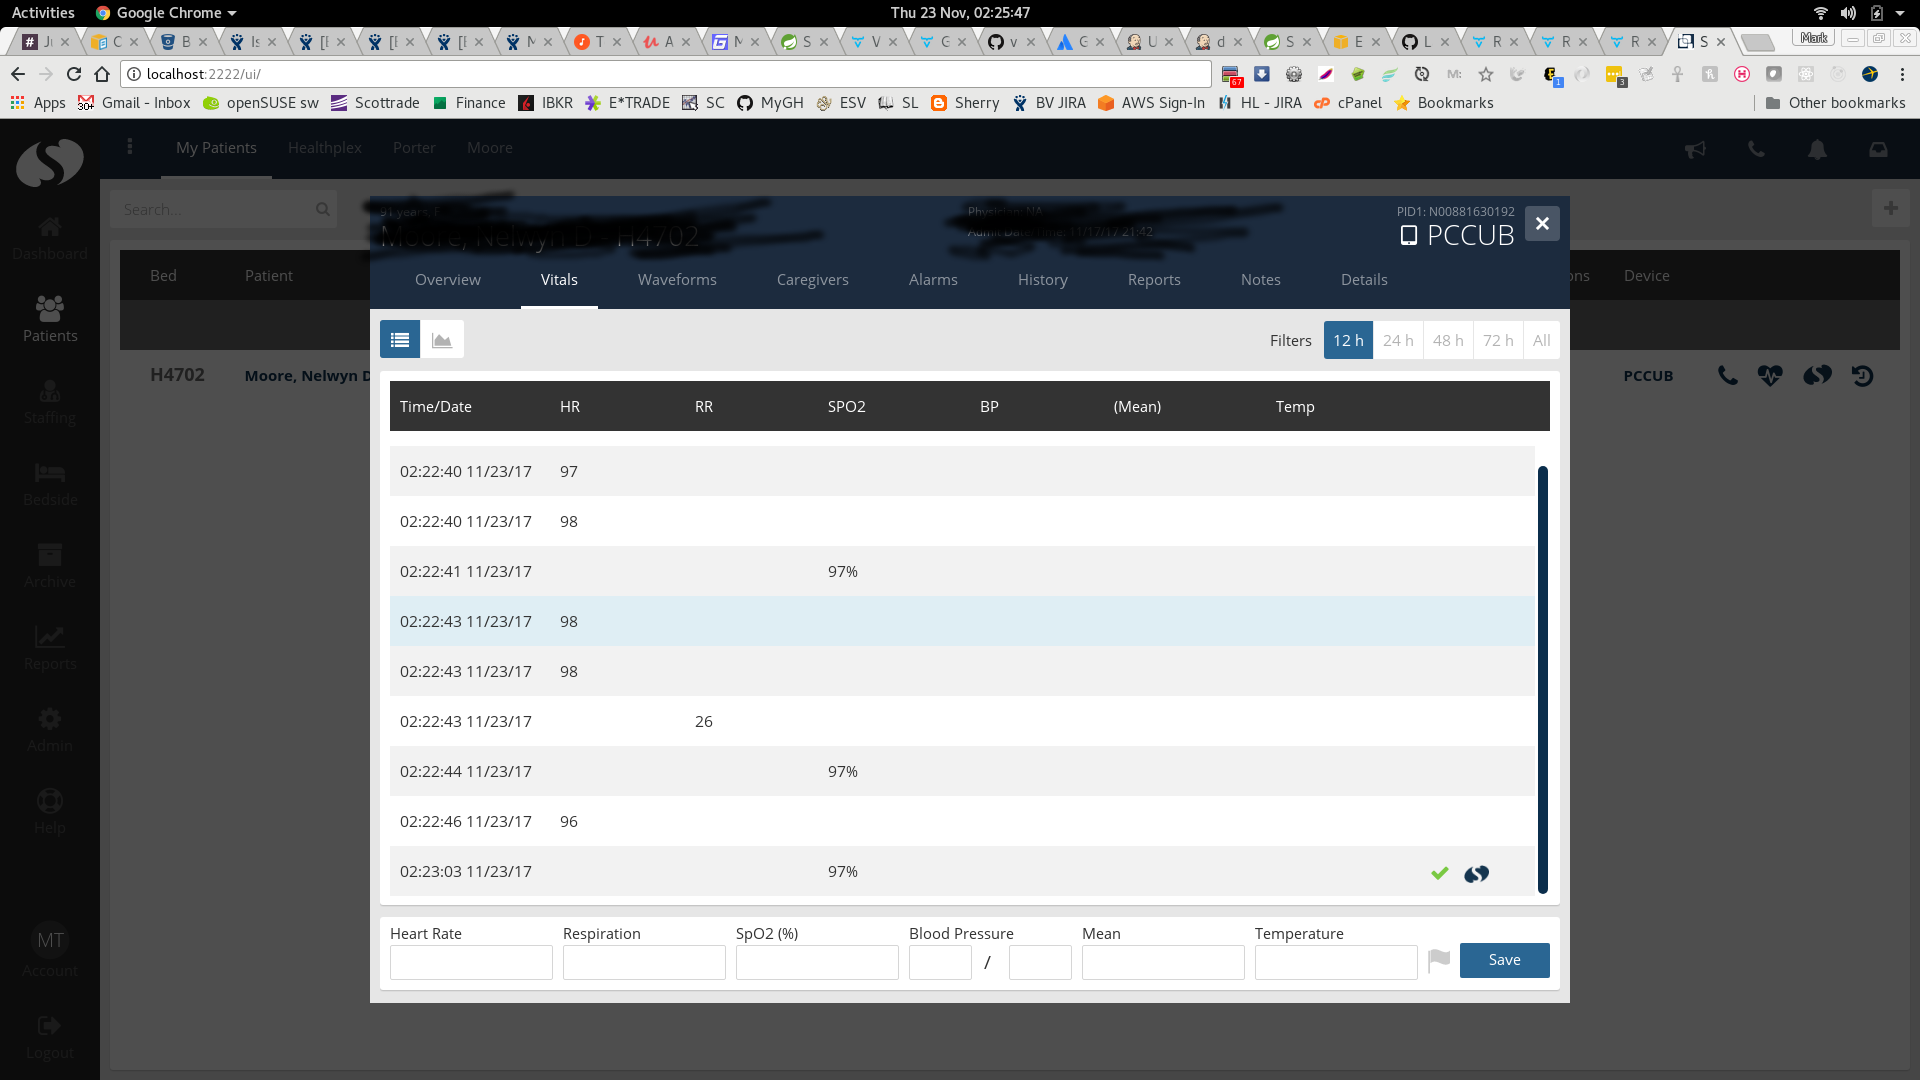
Task: Open the announcements megaphone icon
Action: coord(1696,149)
